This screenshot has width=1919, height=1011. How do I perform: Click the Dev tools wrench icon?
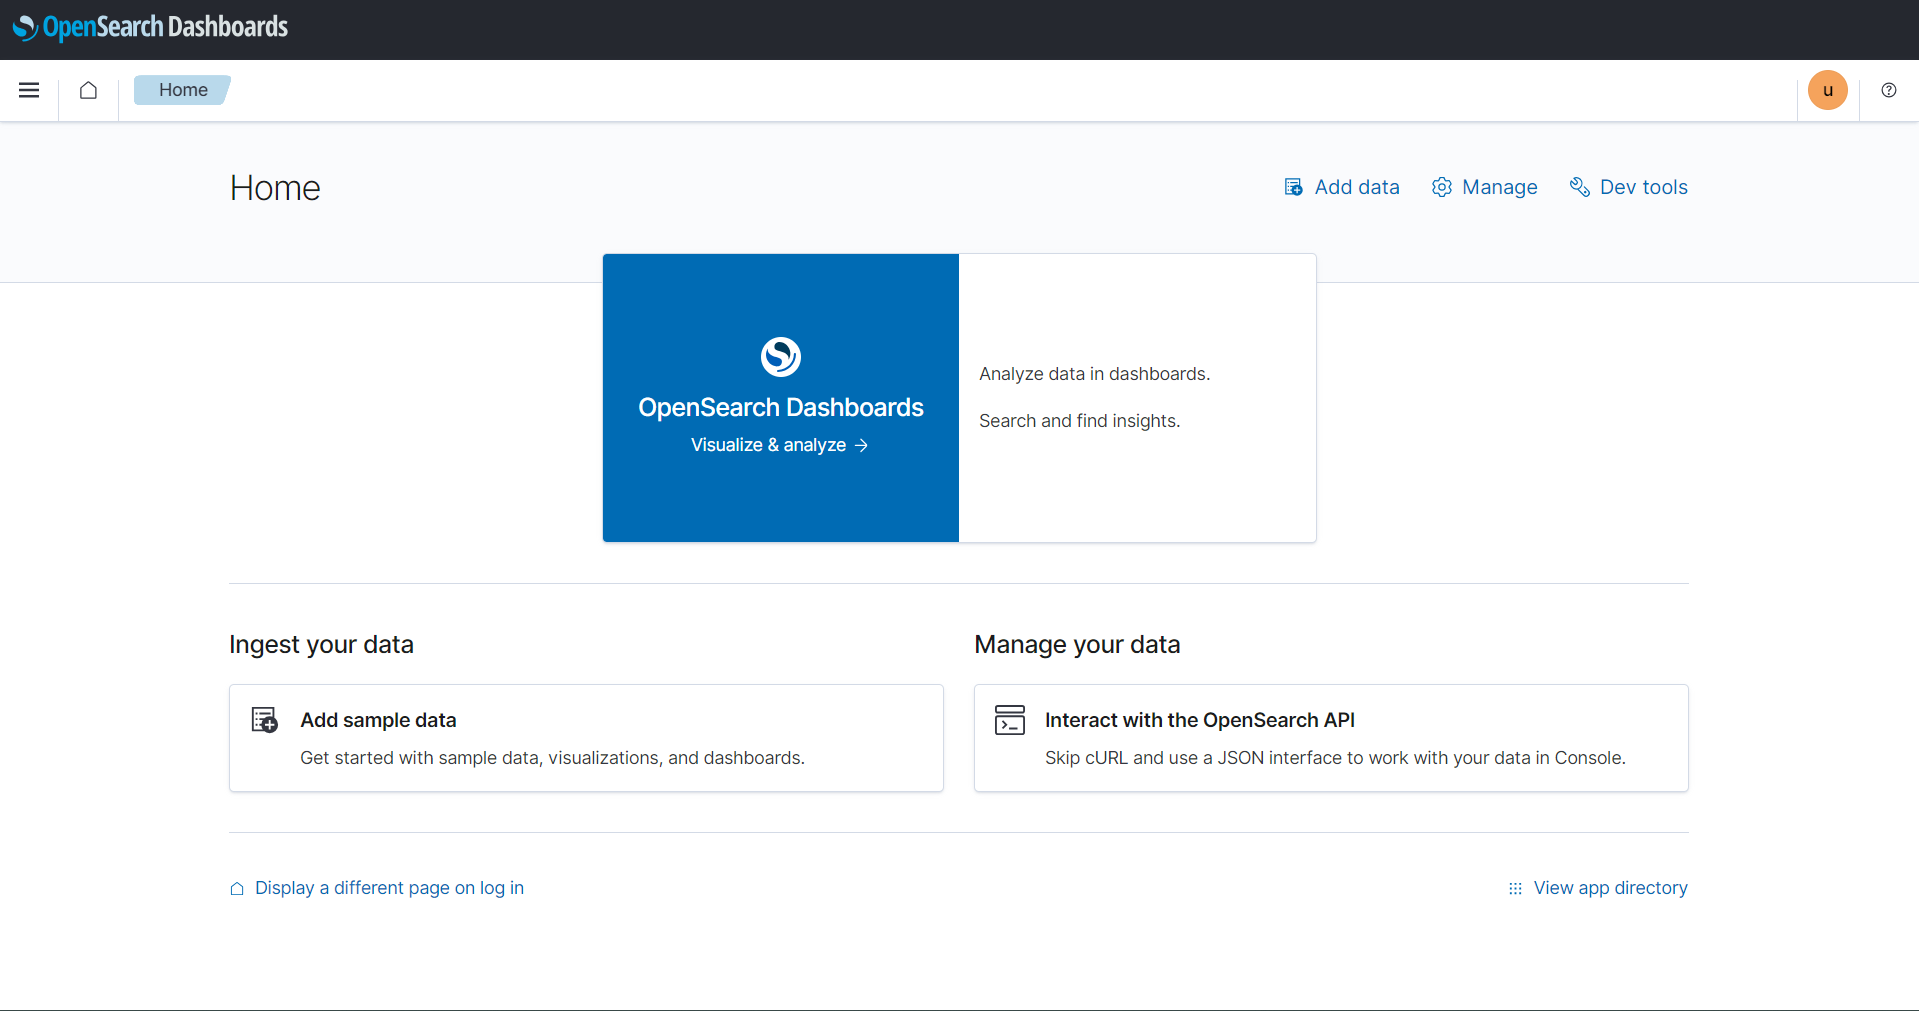(1579, 187)
